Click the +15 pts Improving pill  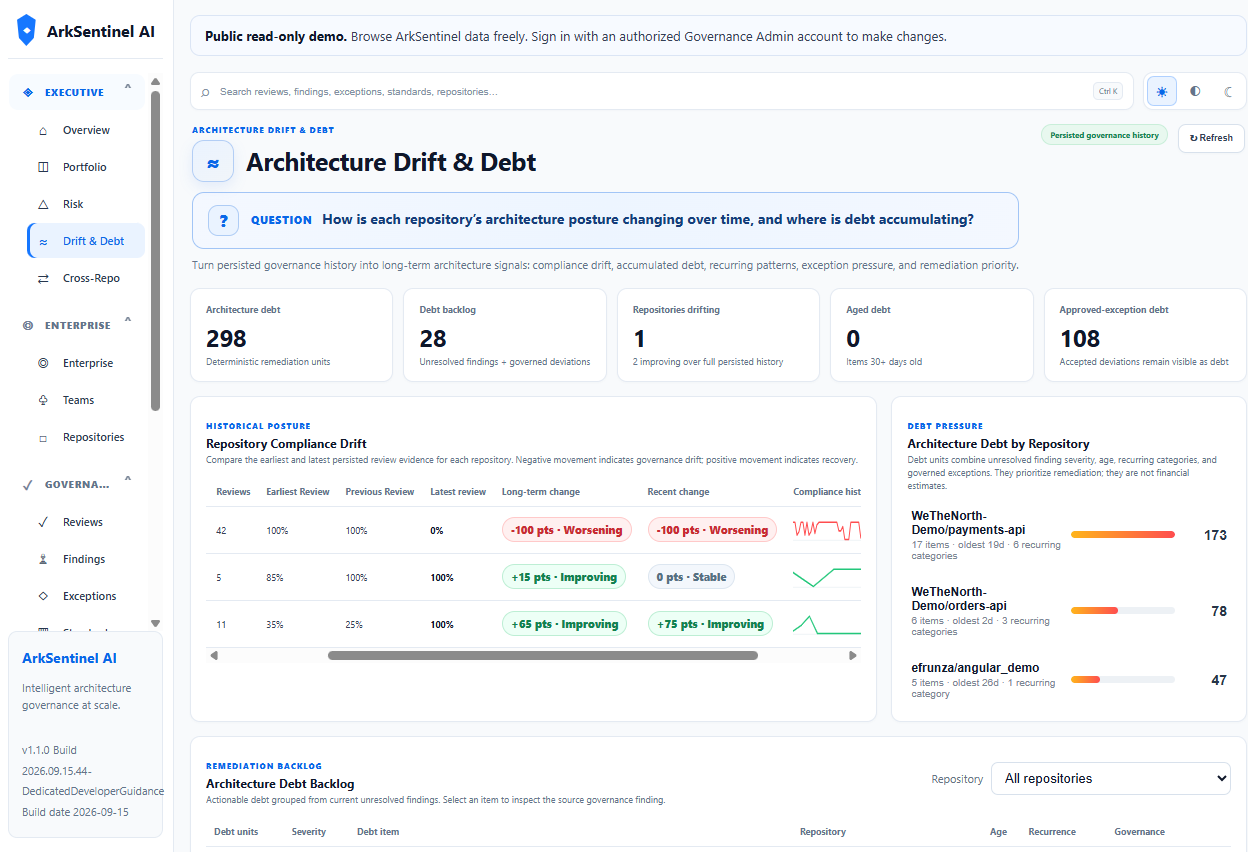[564, 577]
